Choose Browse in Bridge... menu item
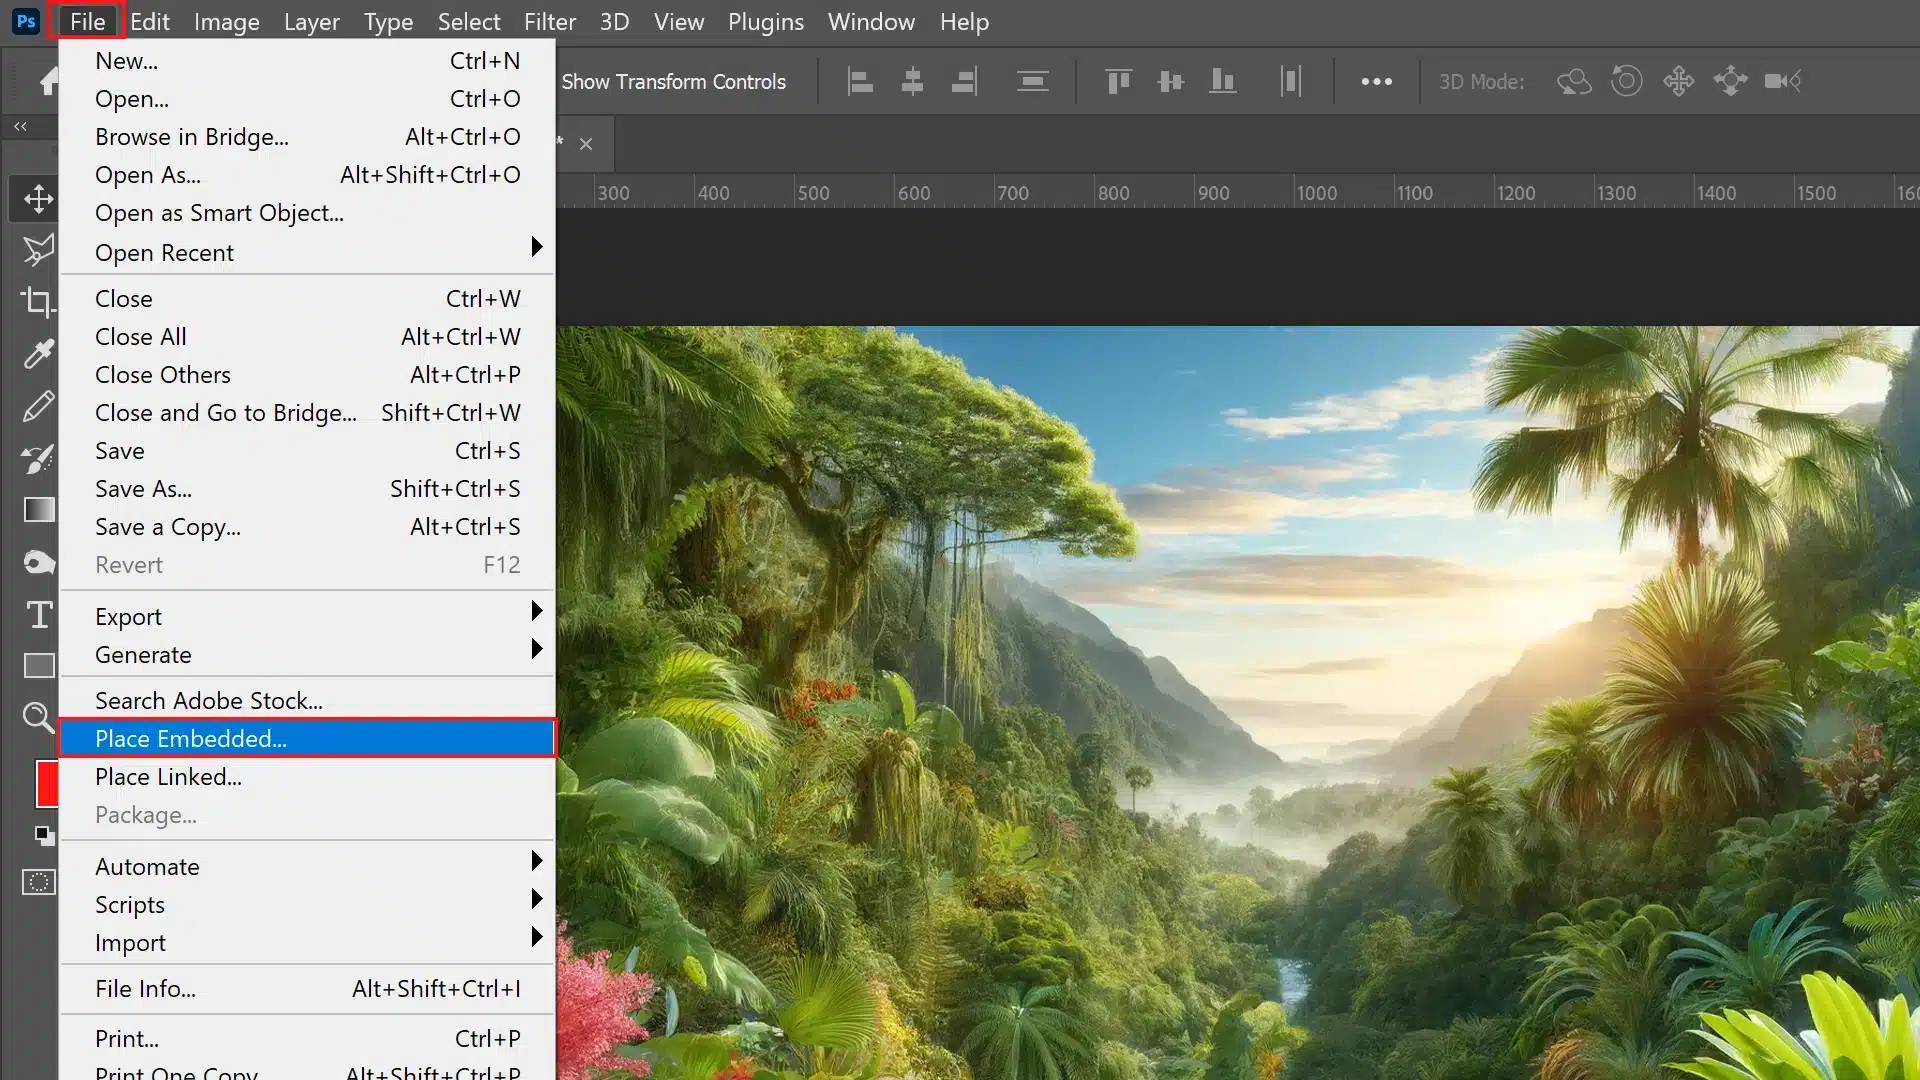This screenshot has width=1920, height=1080. coord(307,136)
